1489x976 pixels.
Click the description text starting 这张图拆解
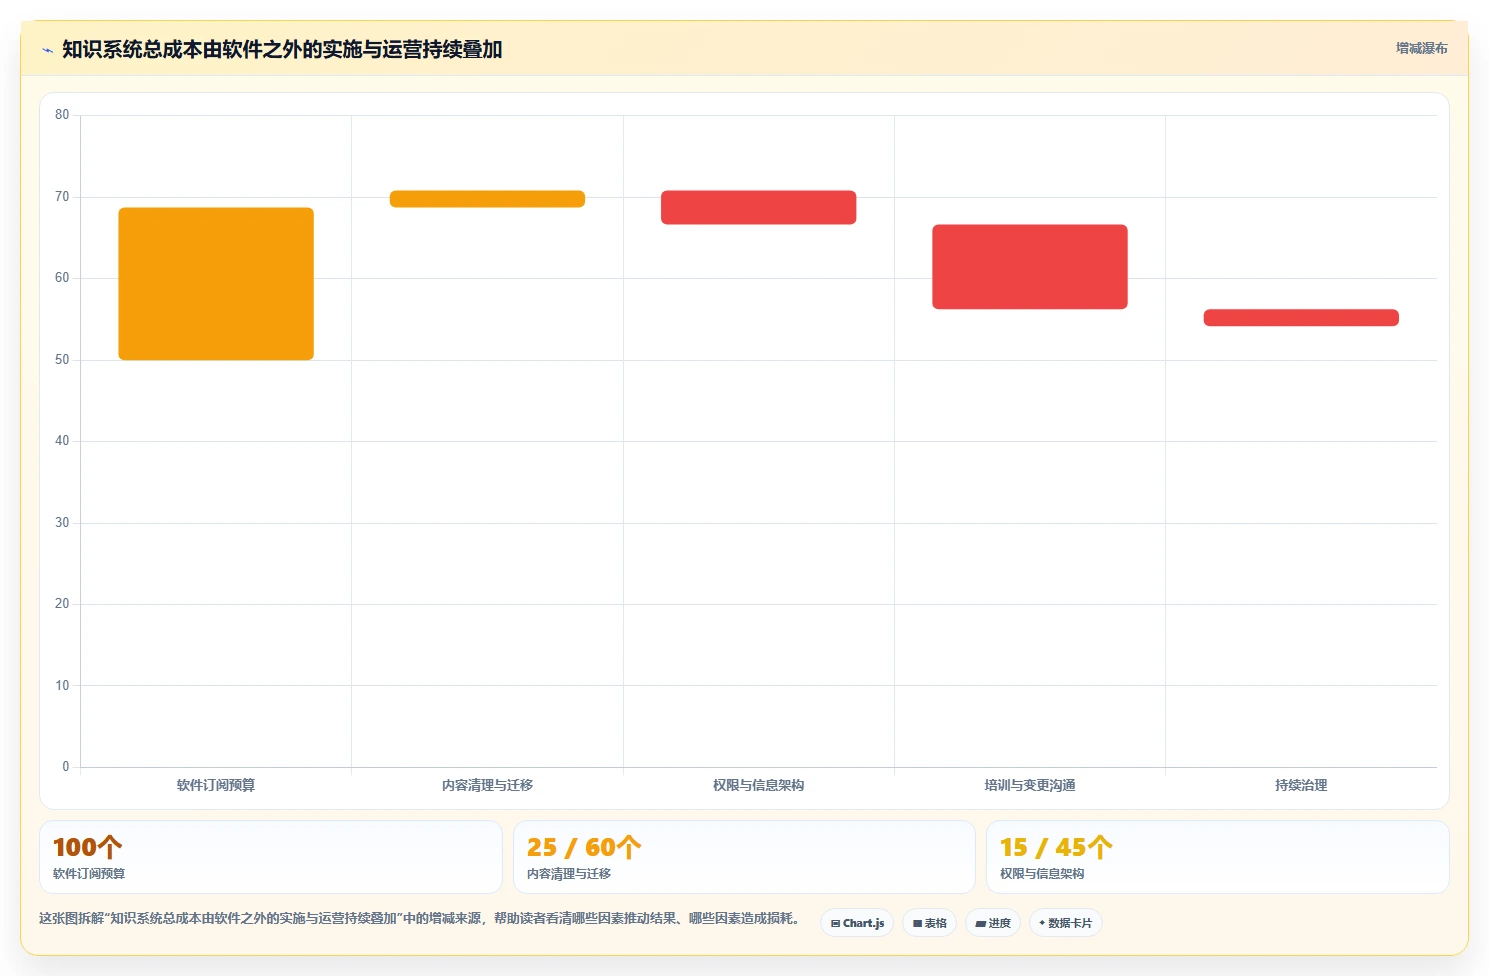[419, 918]
